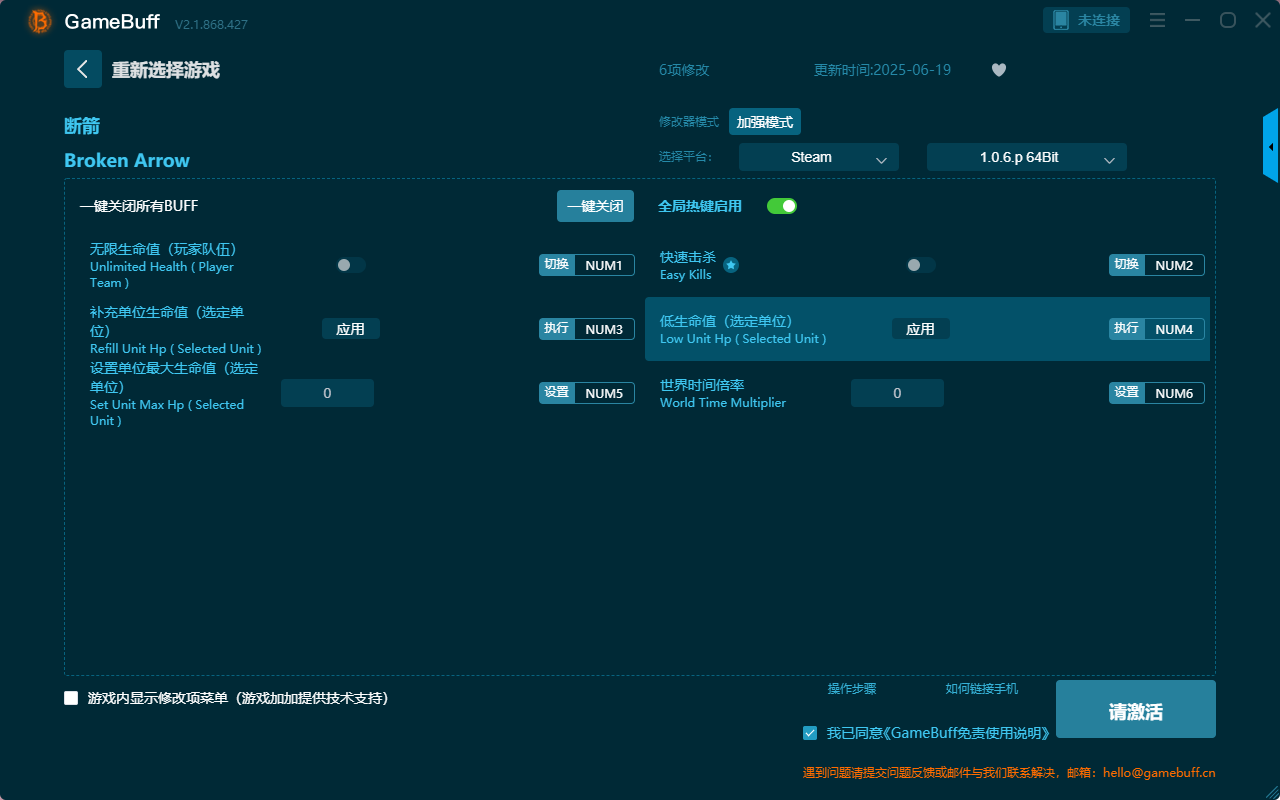1280x800 pixels.
Task: Open the 1.0.6.p 64Bit version dropdown
Action: coord(1026,157)
